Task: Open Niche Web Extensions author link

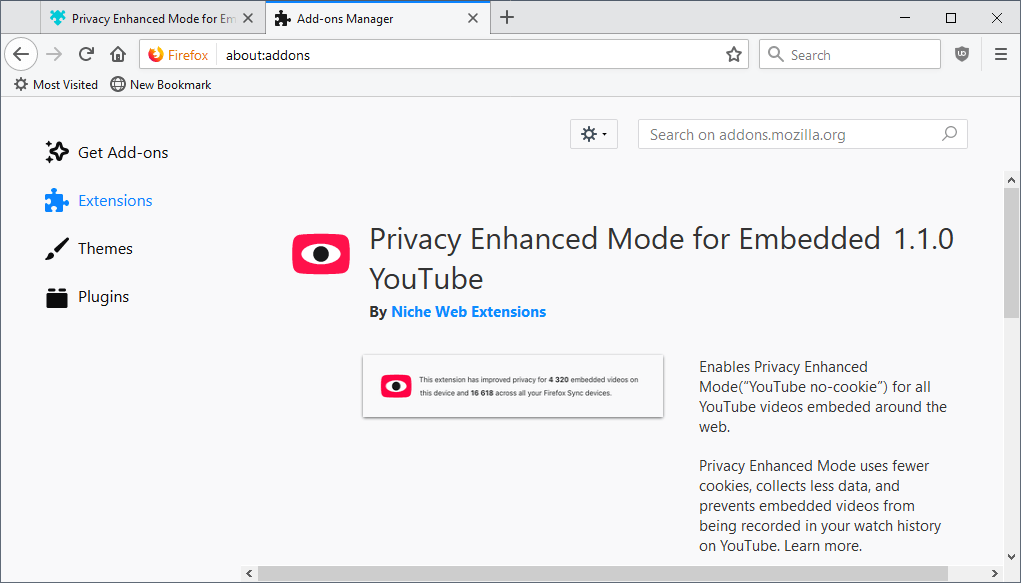Action: (x=468, y=312)
